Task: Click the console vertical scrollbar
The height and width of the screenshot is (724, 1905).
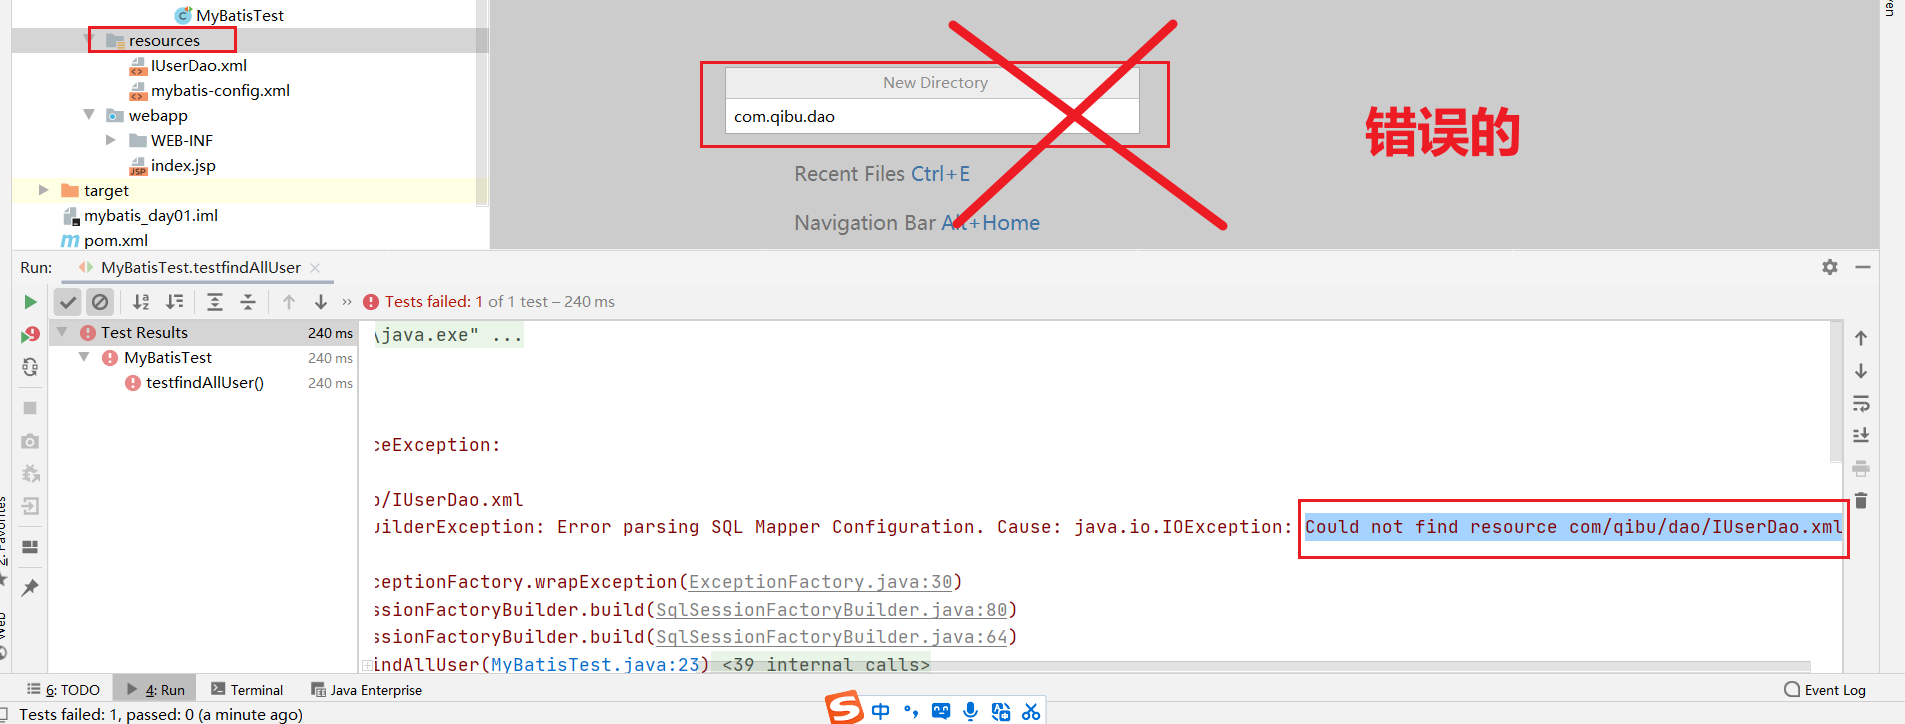Action: coord(1835,392)
